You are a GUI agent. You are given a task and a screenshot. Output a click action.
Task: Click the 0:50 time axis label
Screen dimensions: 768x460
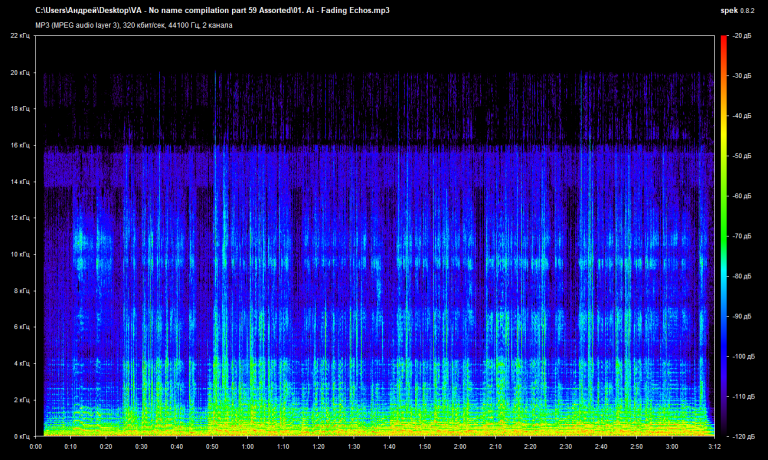pos(212,447)
